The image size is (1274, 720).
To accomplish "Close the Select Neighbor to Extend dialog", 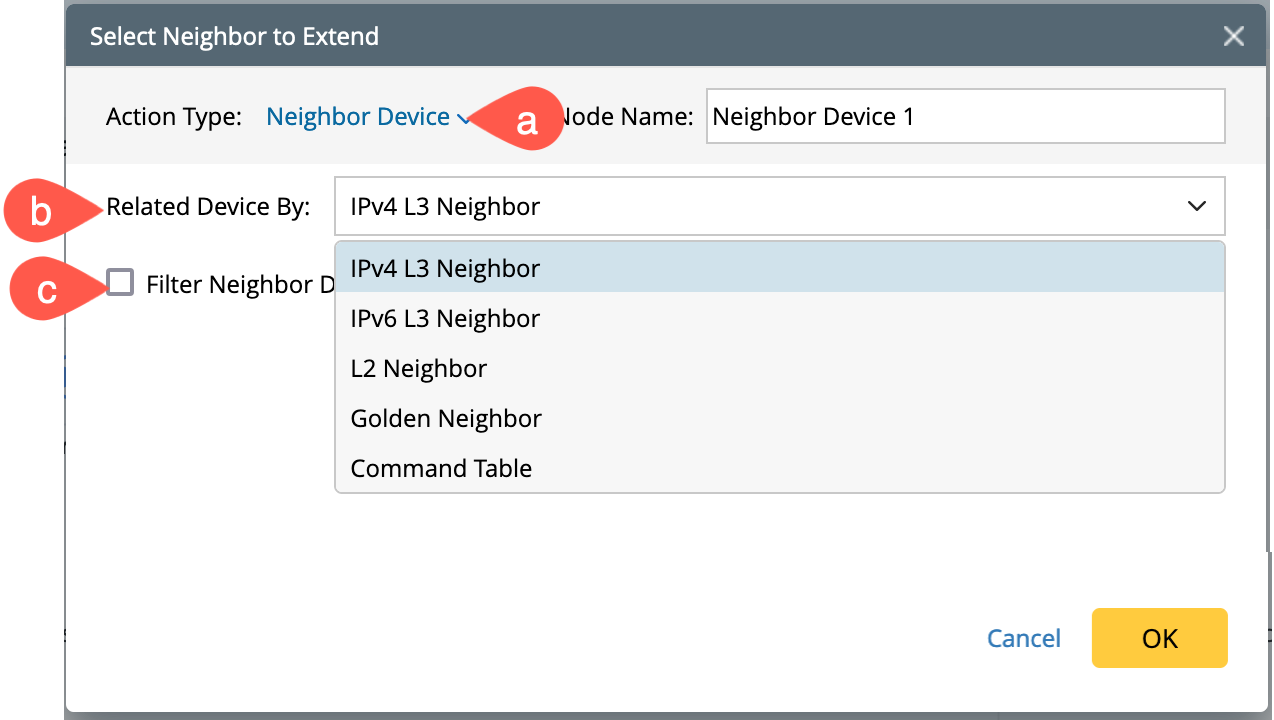I will click(1233, 37).
